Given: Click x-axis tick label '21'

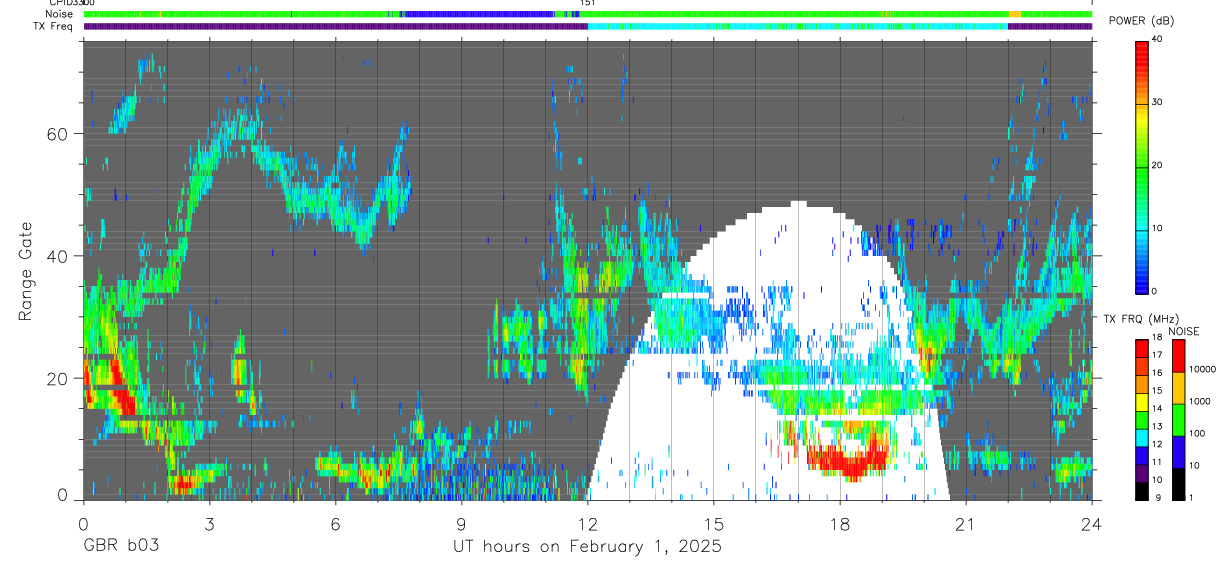Looking at the screenshot, I should (966, 524).
